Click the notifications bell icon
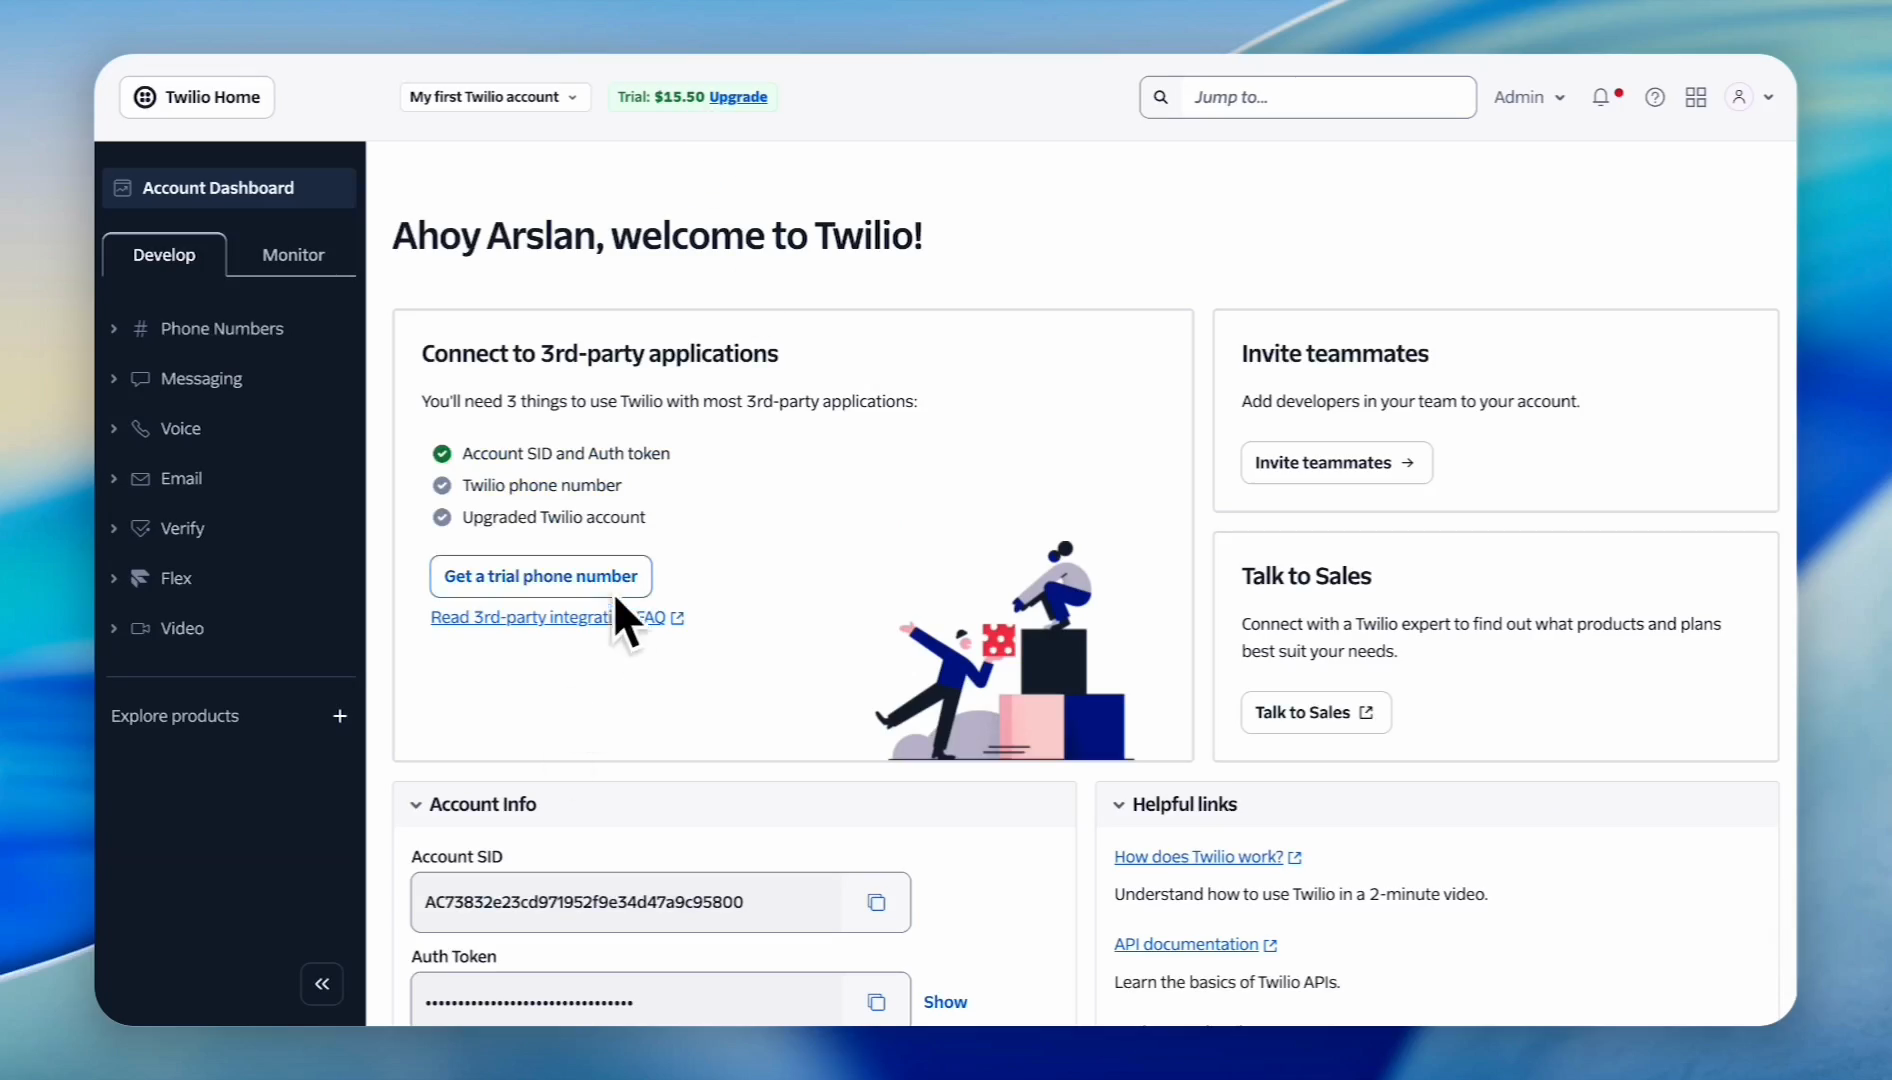The image size is (1892, 1080). pyautogui.click(x=1601, y=97)
